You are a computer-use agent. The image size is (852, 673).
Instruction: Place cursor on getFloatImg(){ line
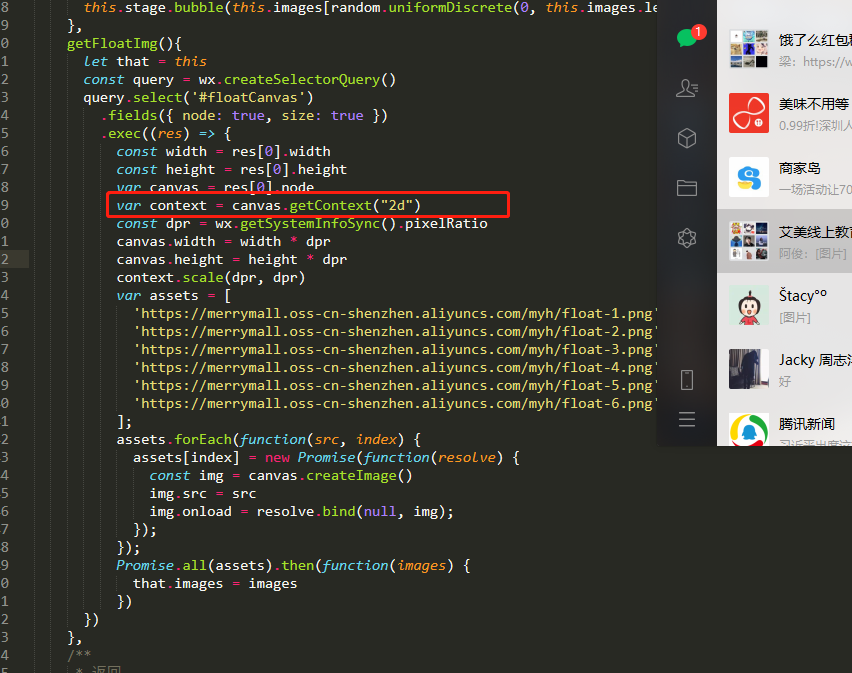pyautogui.click(x=124, y=43)
